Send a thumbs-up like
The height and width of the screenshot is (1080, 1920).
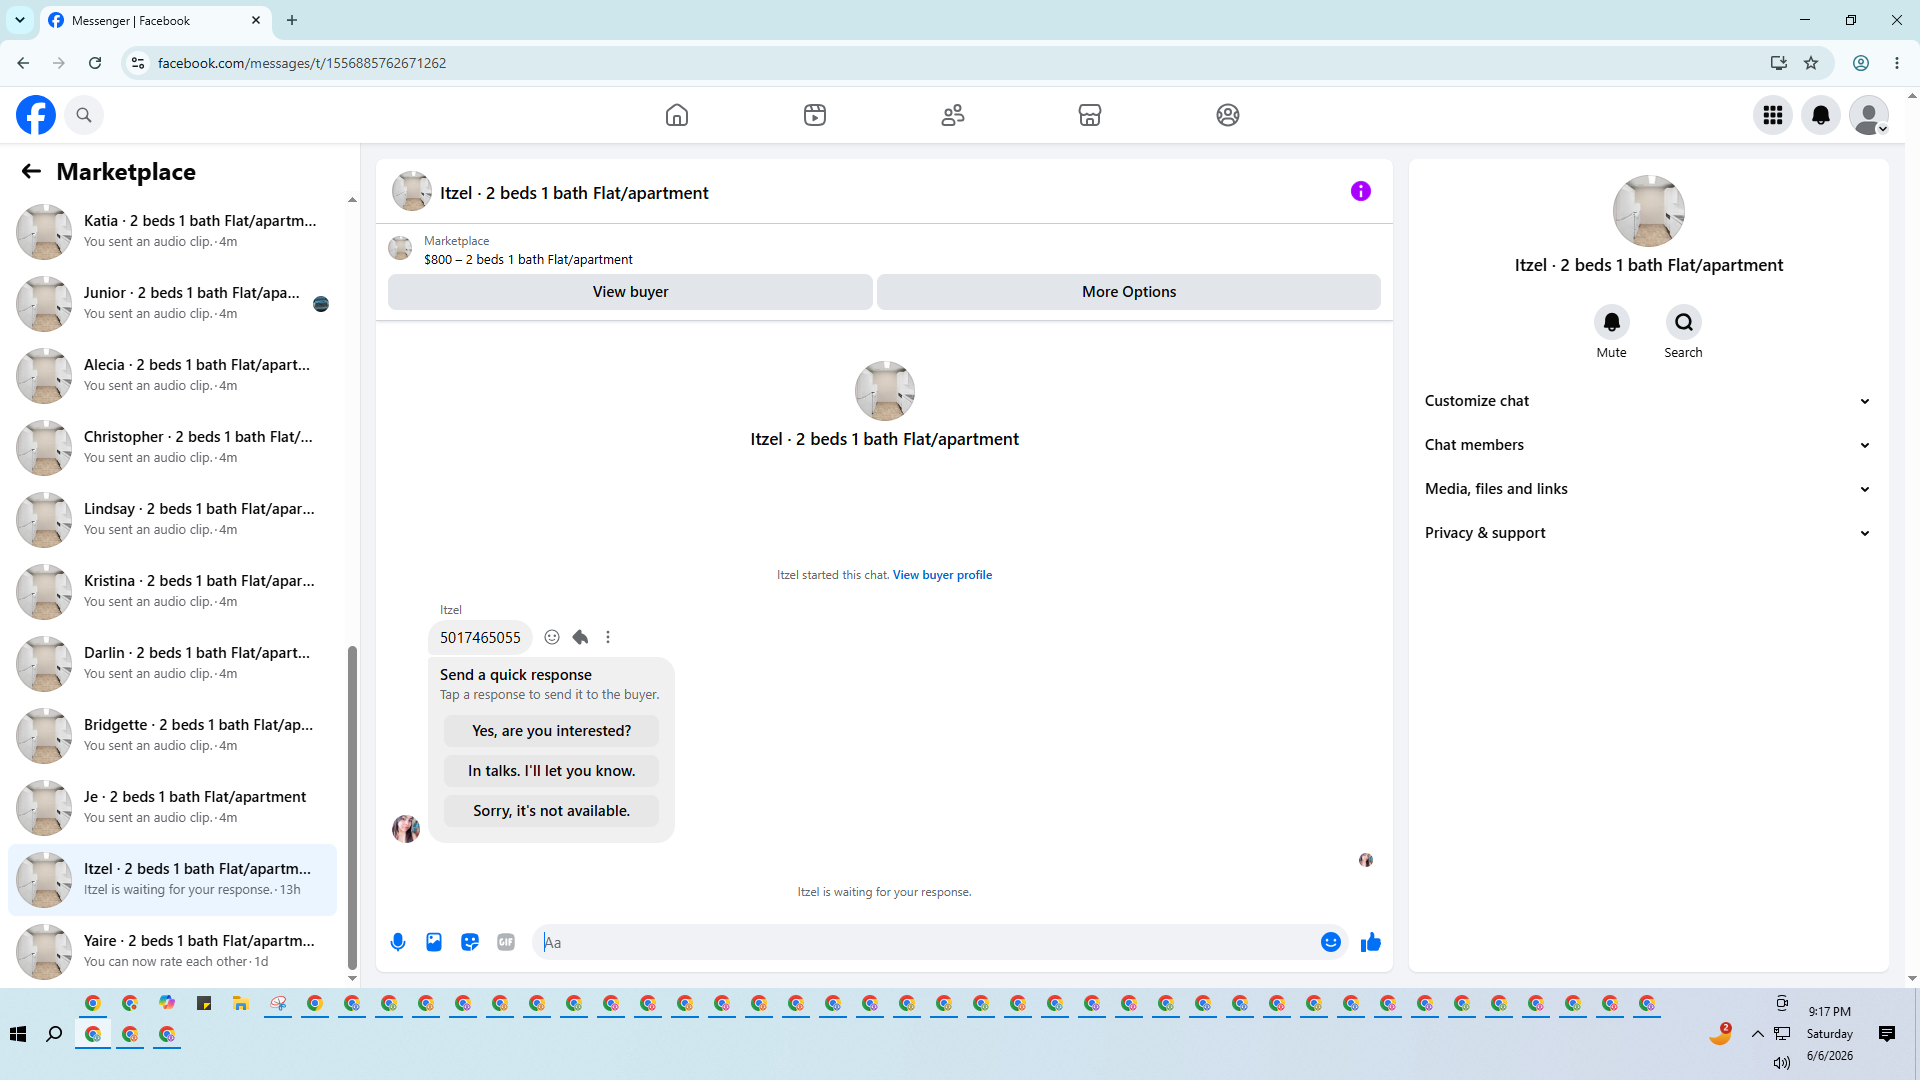click(x=1371, y=942)
